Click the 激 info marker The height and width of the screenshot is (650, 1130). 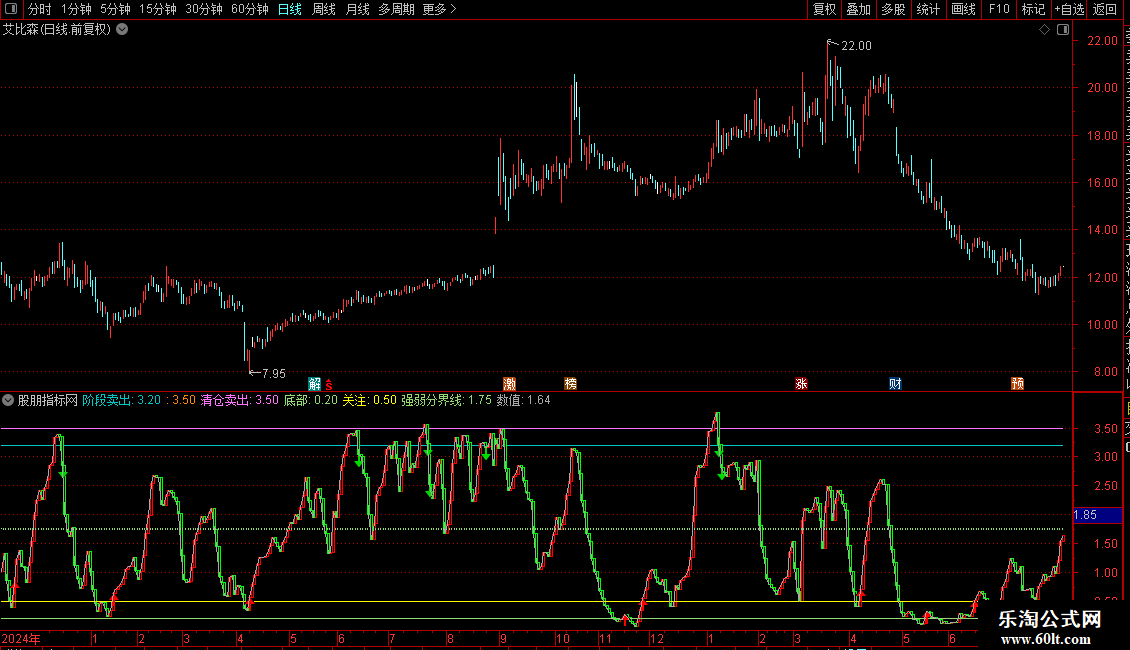tap(510, 384)
